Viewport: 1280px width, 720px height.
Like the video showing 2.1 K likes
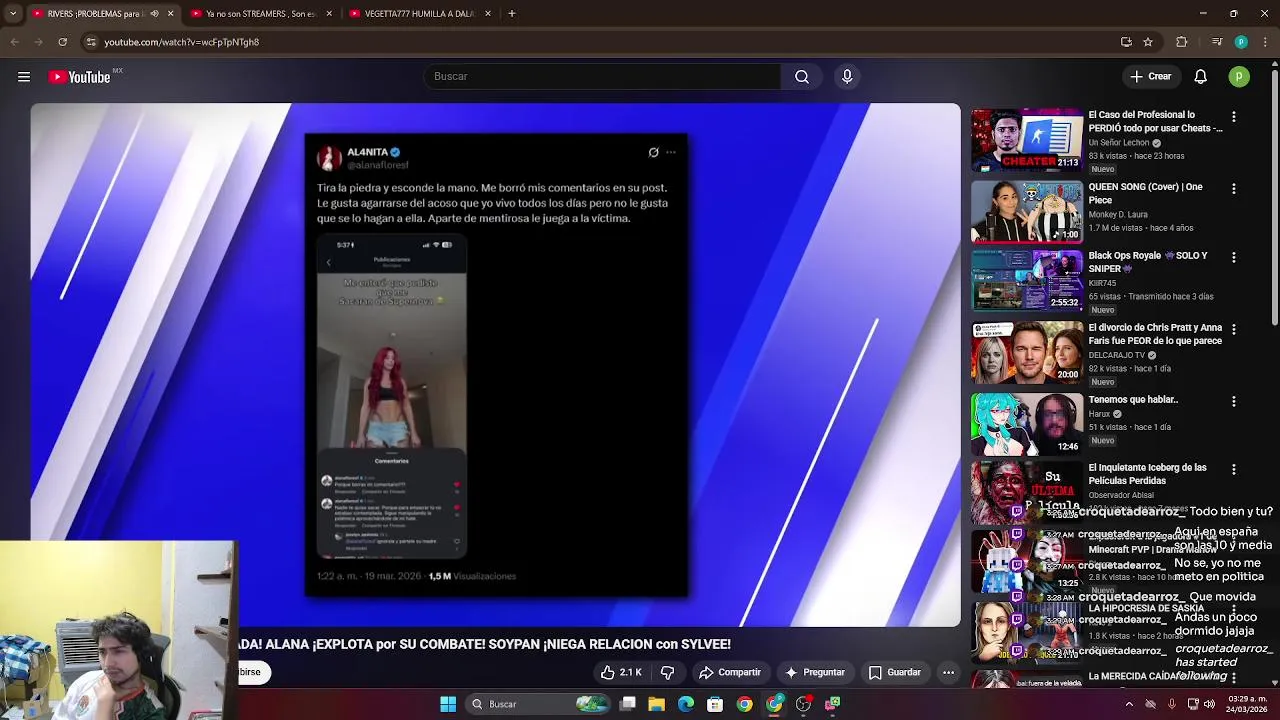pos(621,673)
